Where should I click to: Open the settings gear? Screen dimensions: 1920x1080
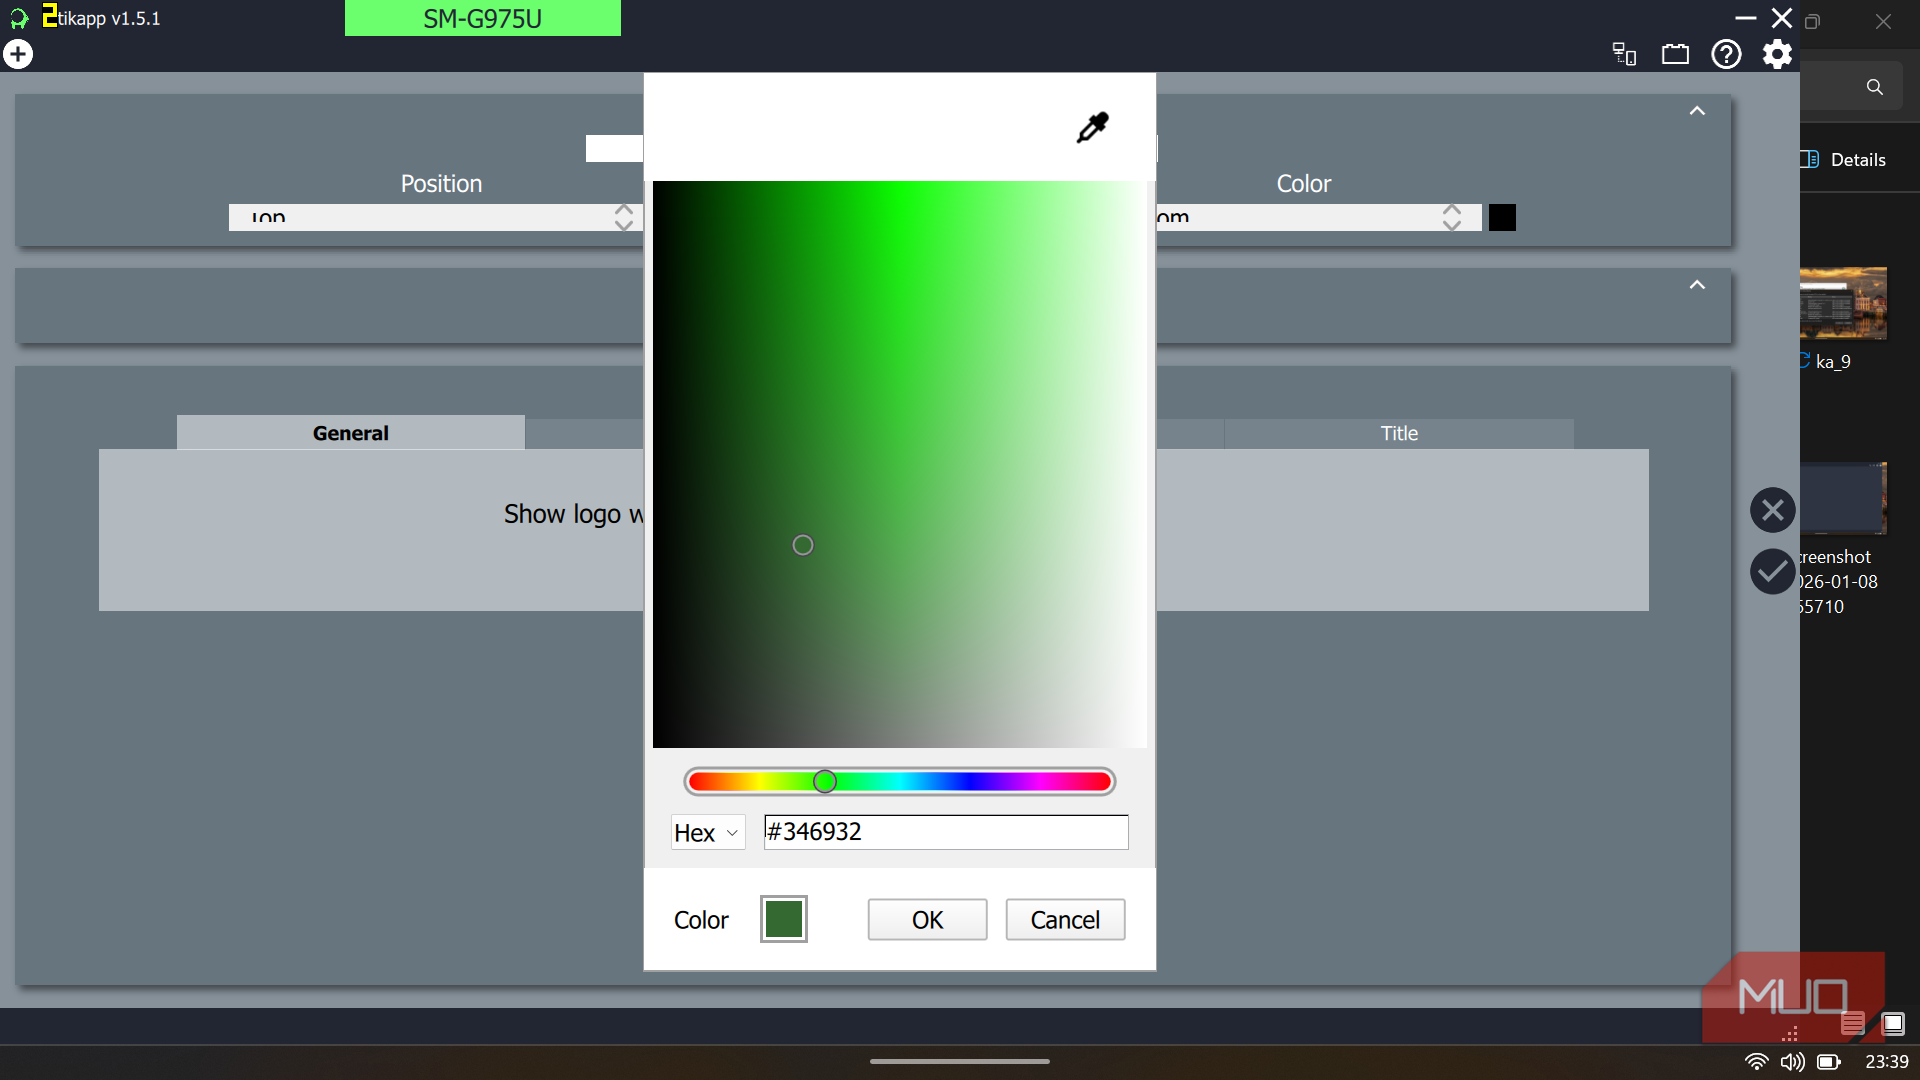[1777, 54]
